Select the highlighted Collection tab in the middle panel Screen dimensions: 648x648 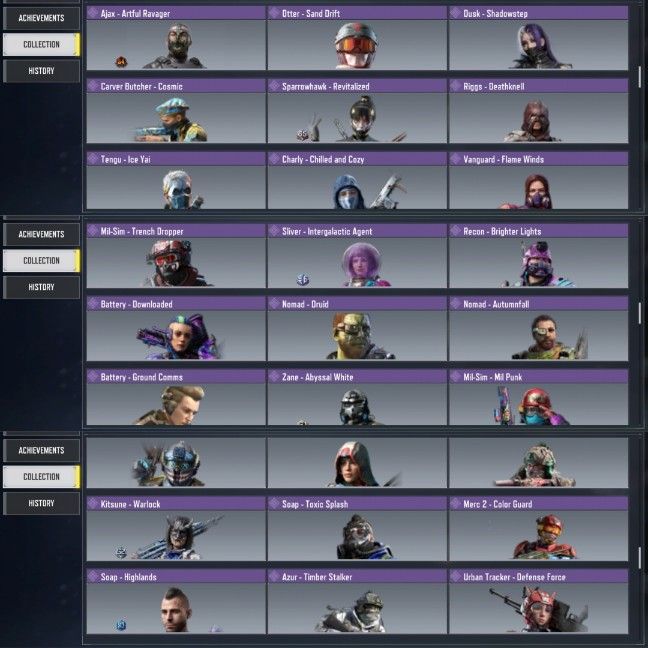(41, 261)
